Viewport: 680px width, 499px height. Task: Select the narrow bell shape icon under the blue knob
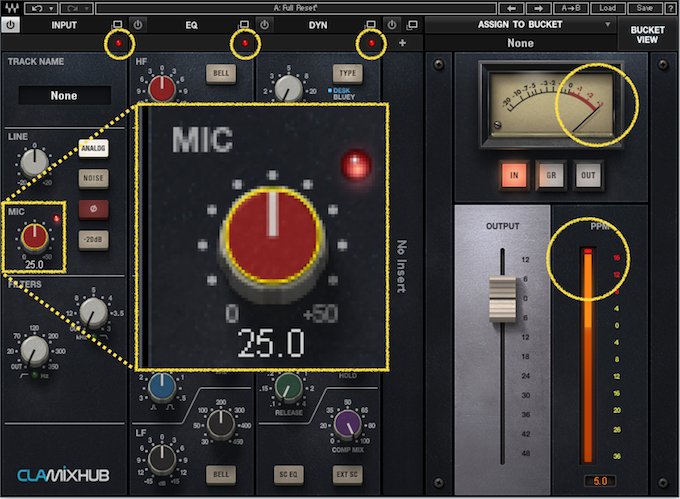[154, 407]
